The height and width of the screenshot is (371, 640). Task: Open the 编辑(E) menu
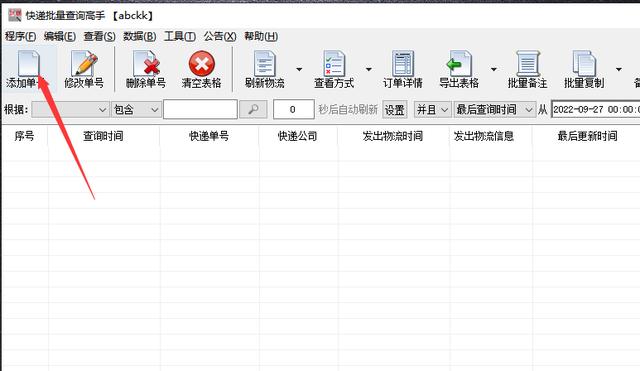click(60, 36)
